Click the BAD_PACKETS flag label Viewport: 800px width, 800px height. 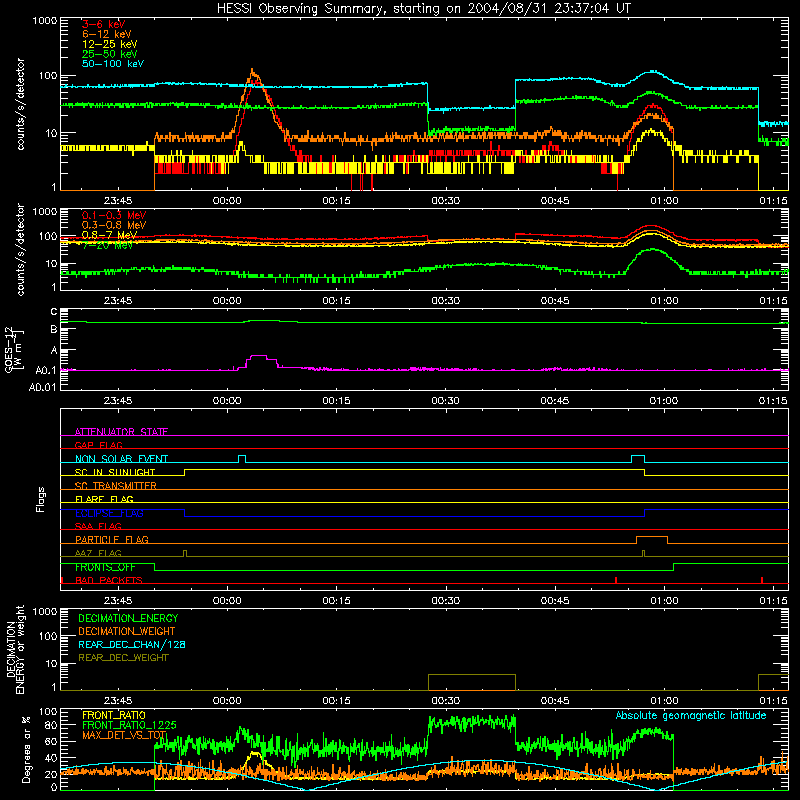tap(109, 580)
